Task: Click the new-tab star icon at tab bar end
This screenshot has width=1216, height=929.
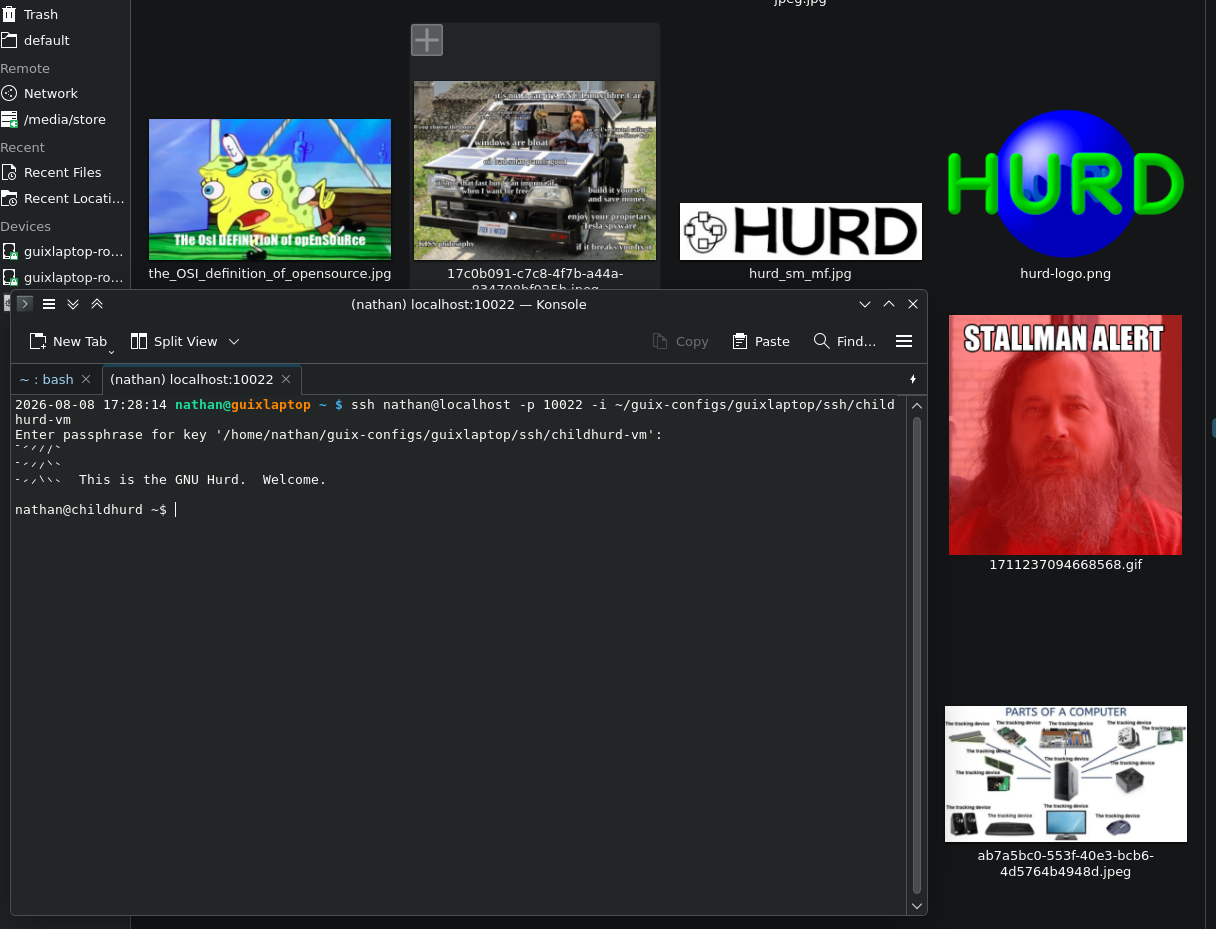Action: coord(912,379)
